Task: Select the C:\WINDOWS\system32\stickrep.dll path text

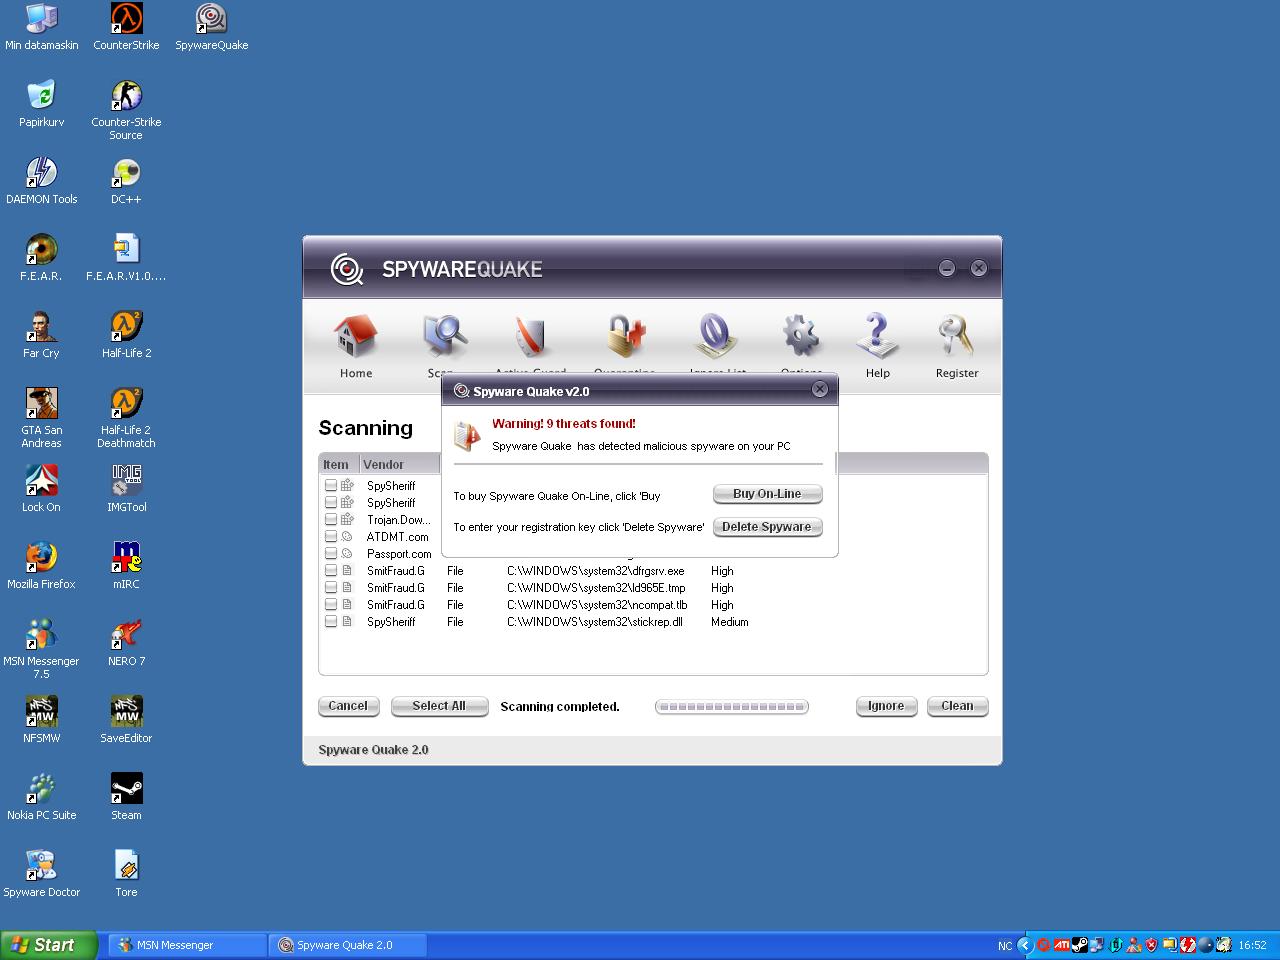Action: click(x=594, y=622)
